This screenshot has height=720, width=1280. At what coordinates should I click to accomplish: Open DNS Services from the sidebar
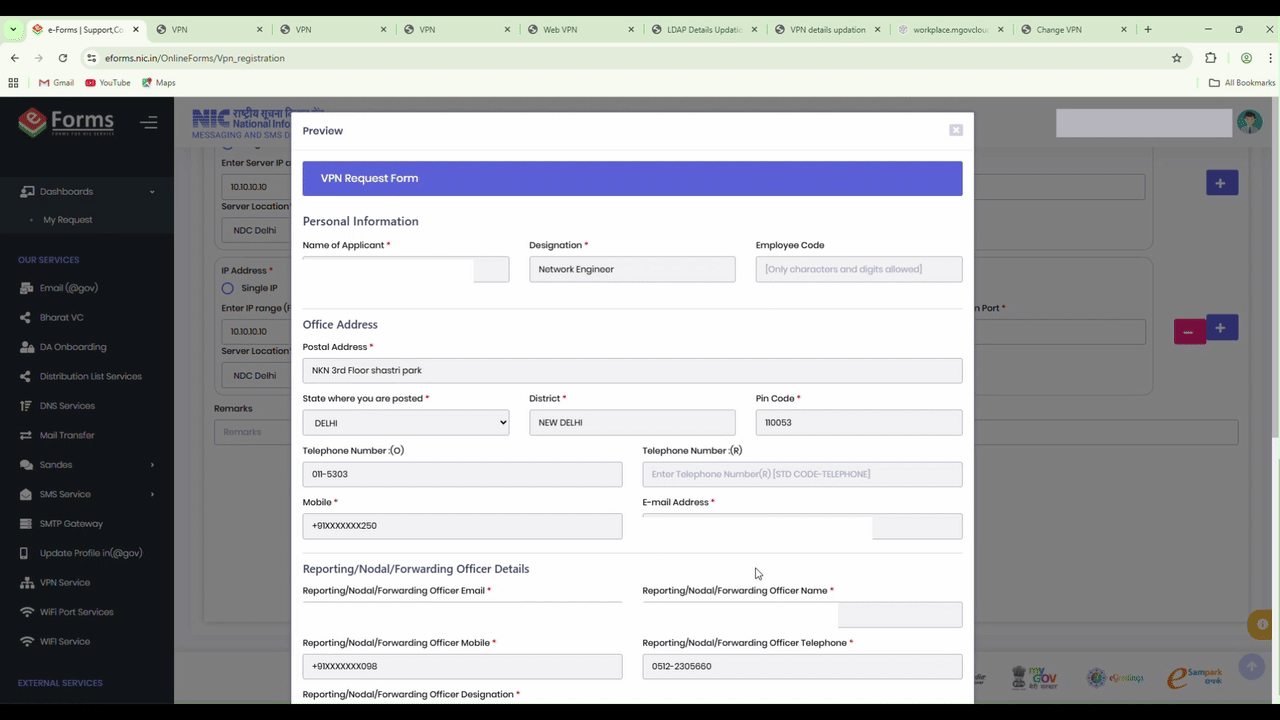pyautogui.click(x=27, y=405)
